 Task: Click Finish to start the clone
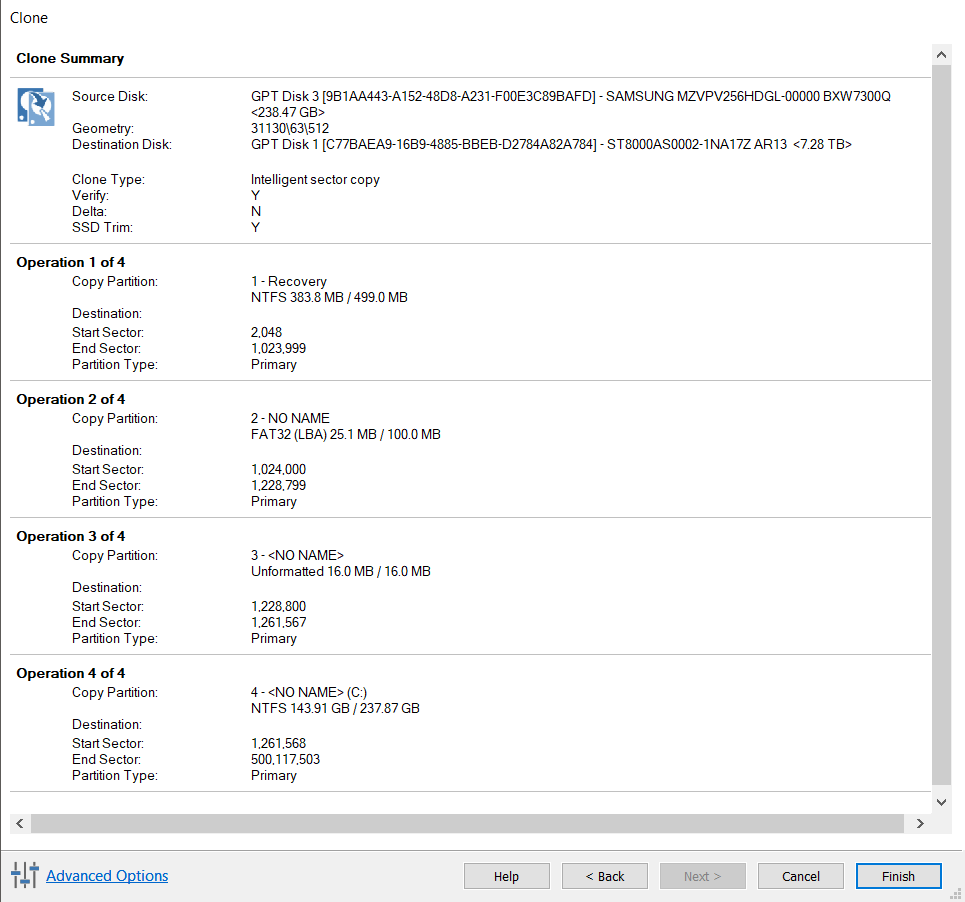pyautogui.click(x=899, y=876)
